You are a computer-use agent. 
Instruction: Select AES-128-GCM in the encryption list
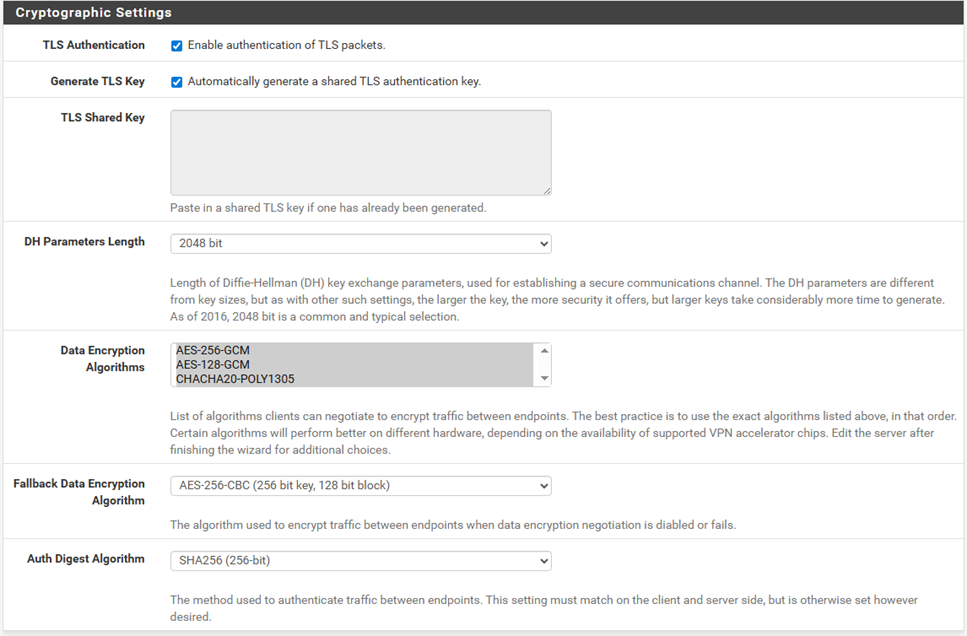tap(212, 365)
